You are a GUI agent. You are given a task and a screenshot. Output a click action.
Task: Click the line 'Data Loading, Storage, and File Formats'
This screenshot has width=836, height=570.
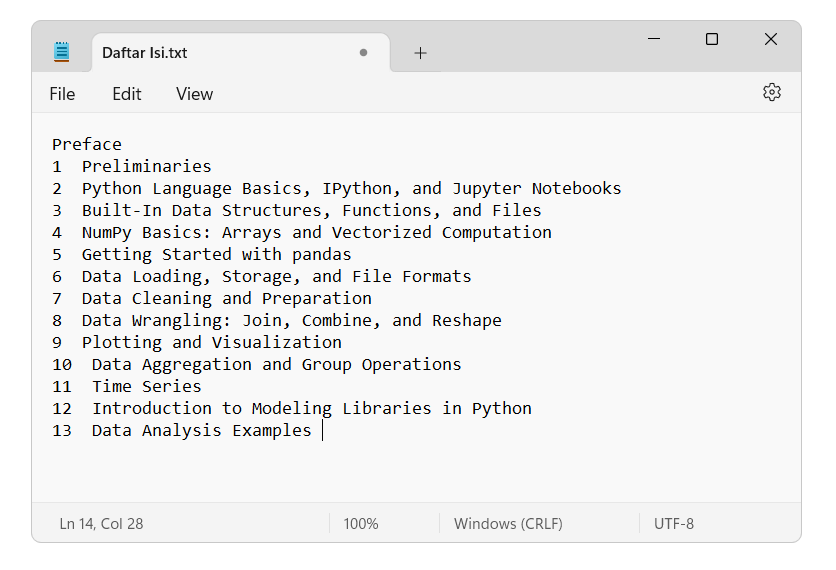pos(277,277)
